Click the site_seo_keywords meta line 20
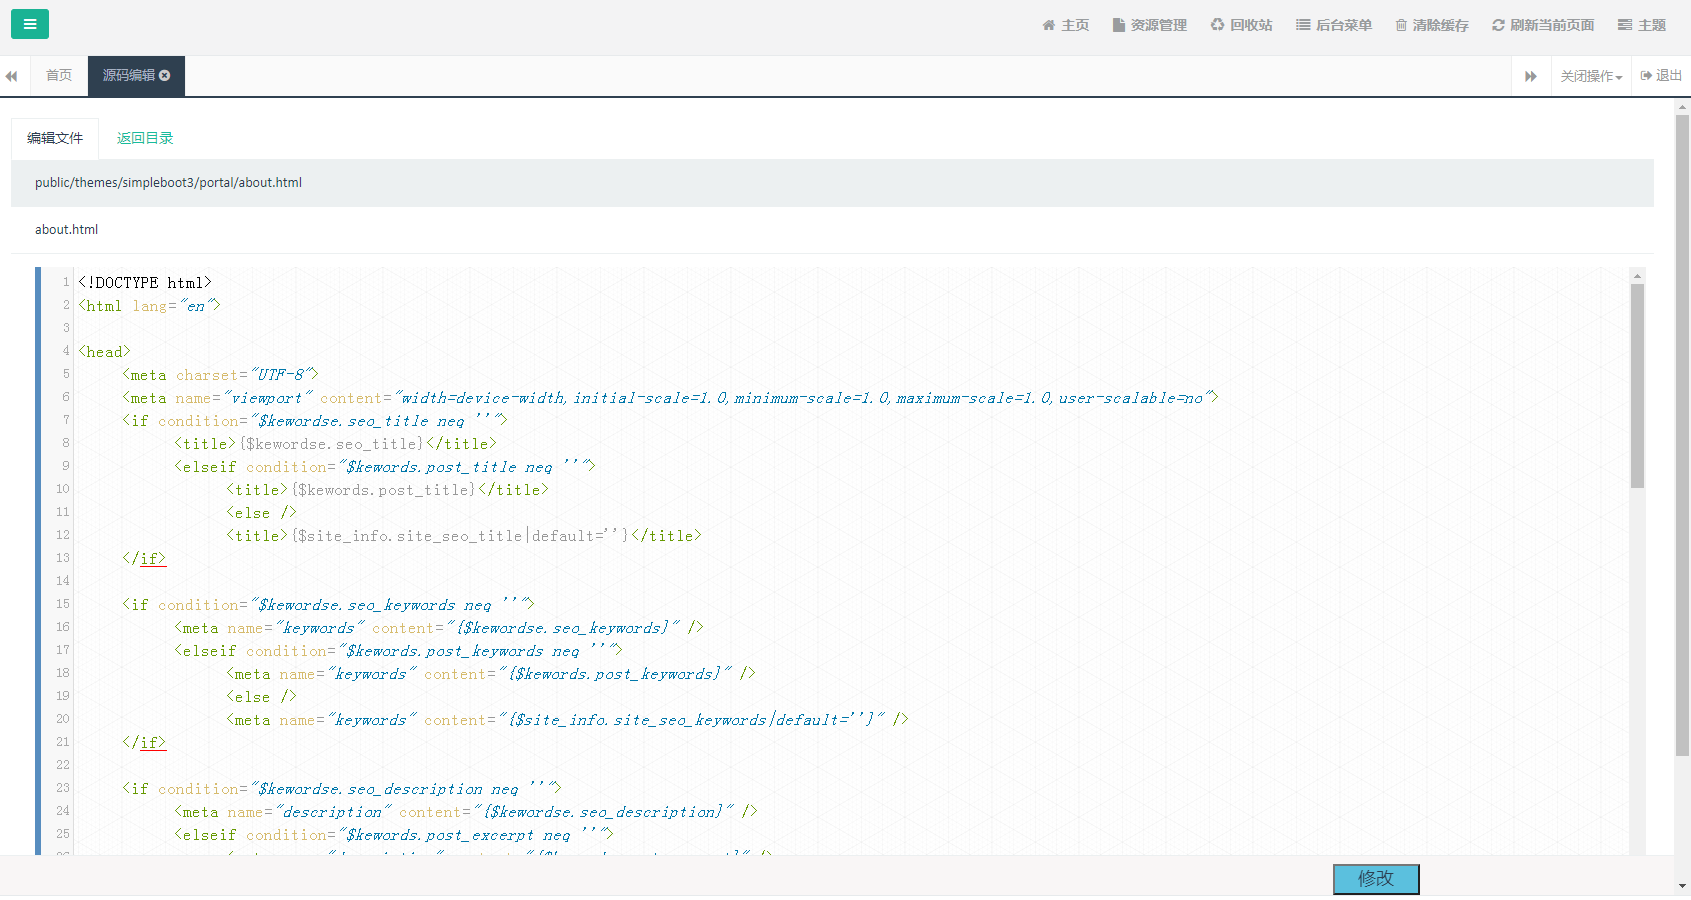This screenshot has width=1691, height=900. pos(567,720)
